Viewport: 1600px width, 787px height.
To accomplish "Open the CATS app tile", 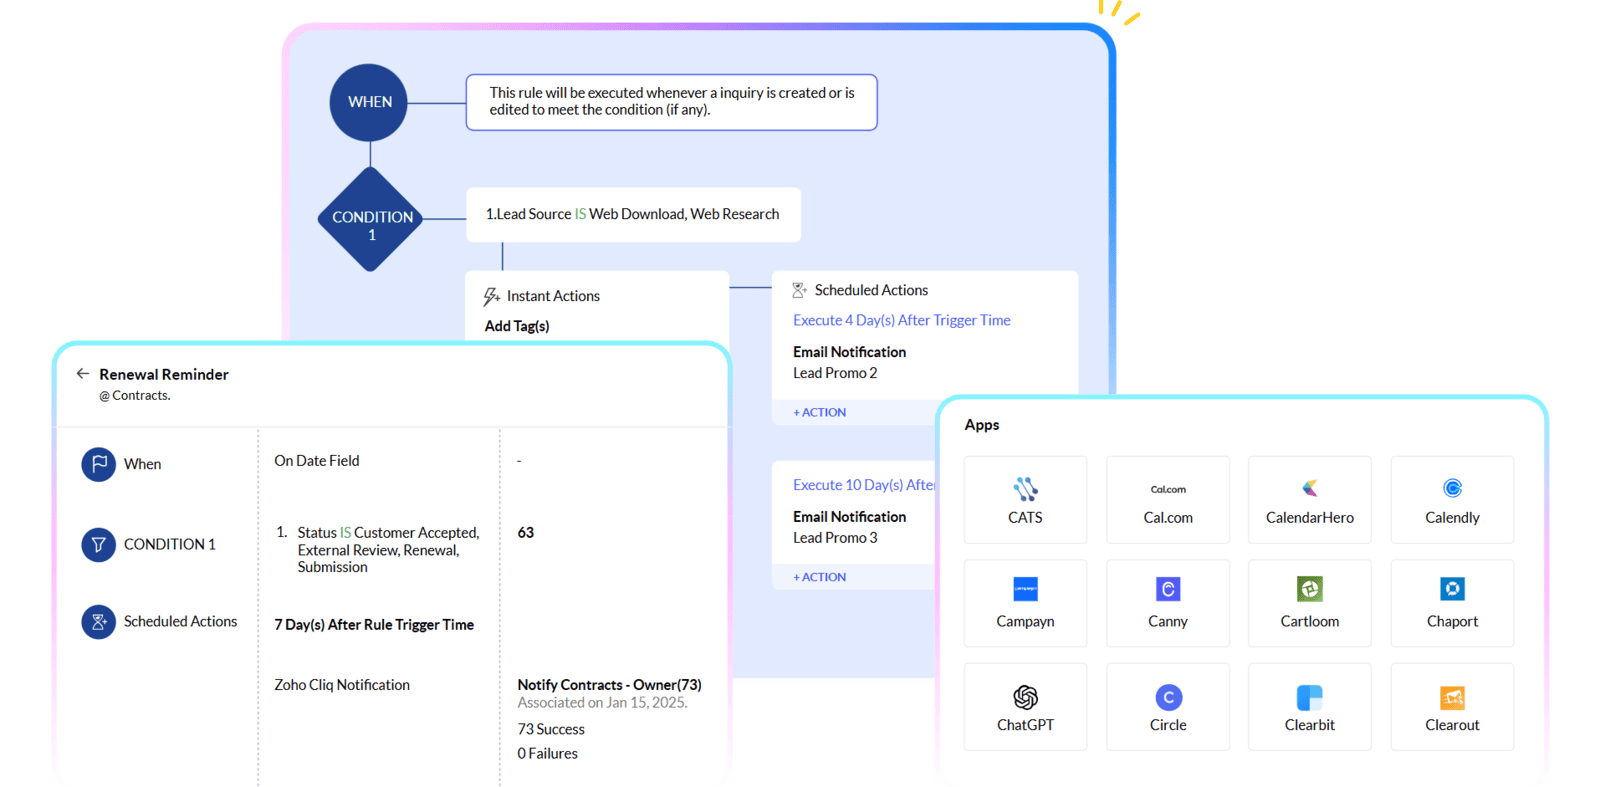I will [1025, 500].
